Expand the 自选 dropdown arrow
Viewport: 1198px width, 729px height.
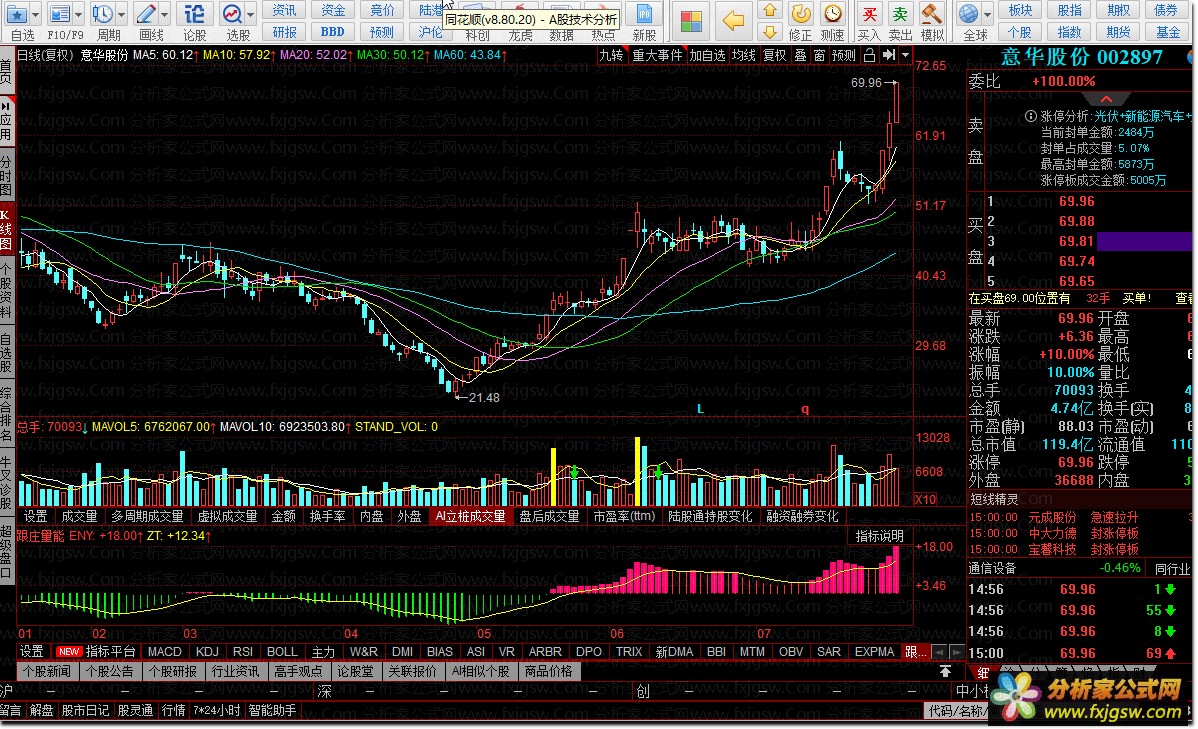coord(35,15)
